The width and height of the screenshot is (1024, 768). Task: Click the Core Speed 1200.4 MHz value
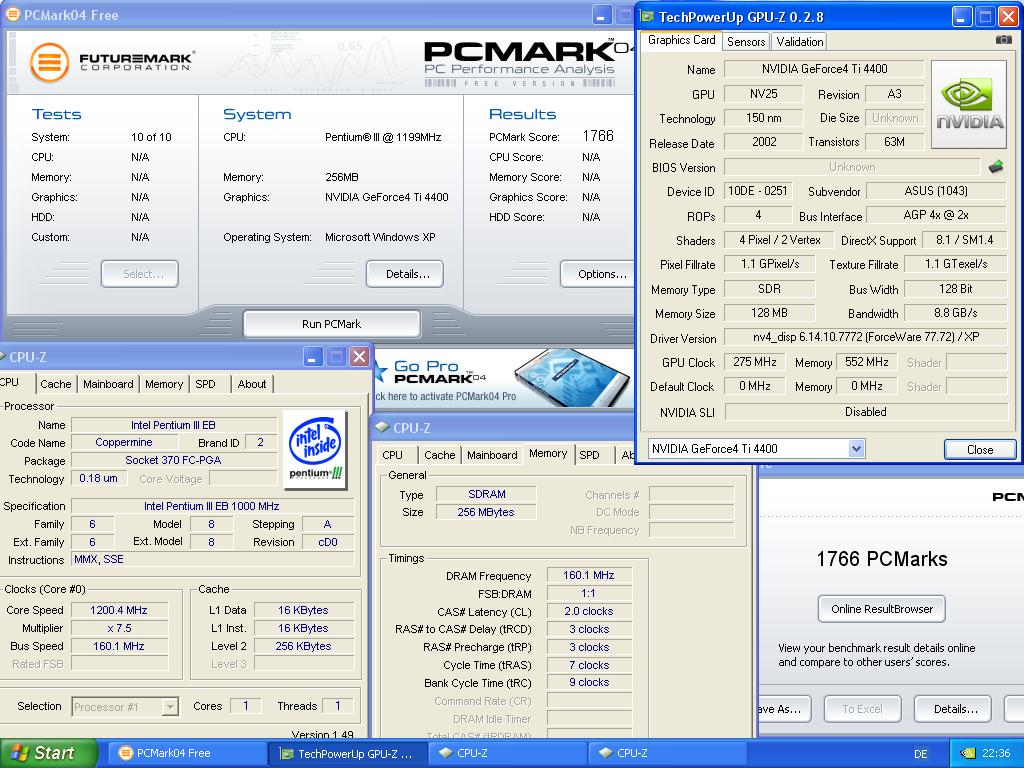[x=119, y=610]
